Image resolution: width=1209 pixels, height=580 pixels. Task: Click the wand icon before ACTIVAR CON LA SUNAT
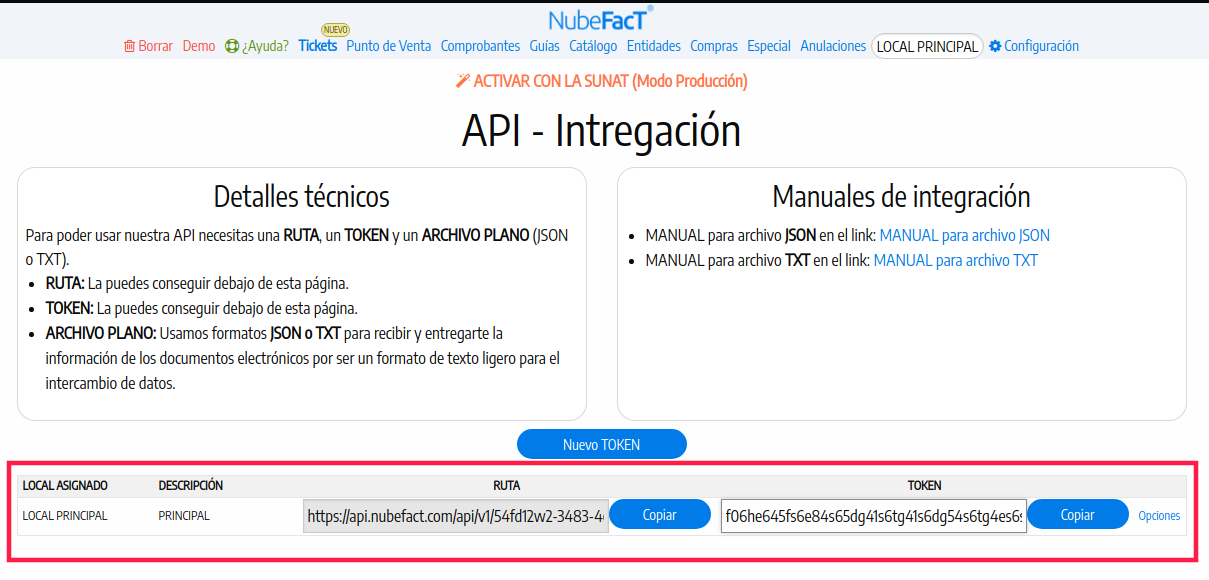tap(462, 81)
